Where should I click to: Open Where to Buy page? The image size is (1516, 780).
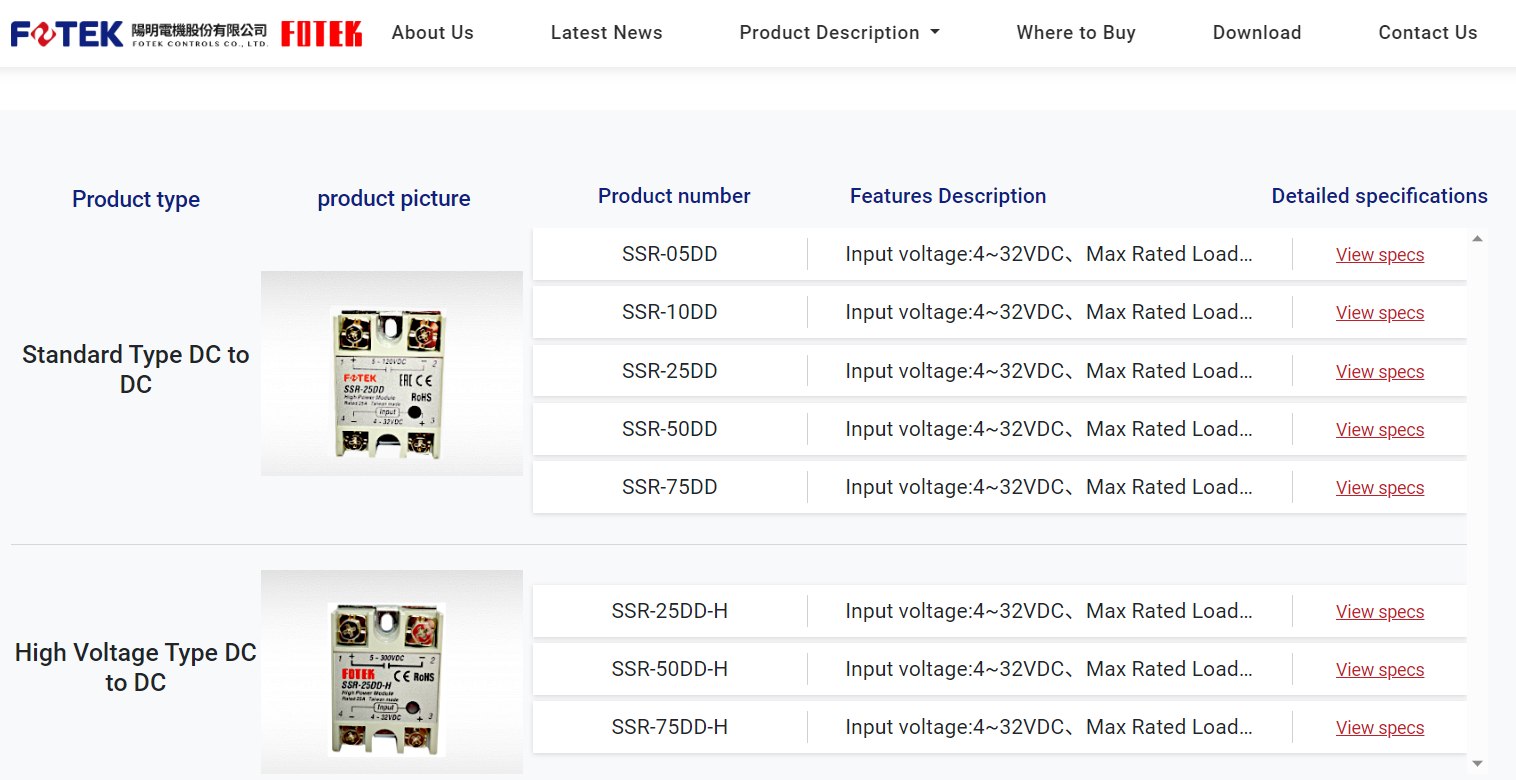pyautogui.click(x=1076, y=33)
